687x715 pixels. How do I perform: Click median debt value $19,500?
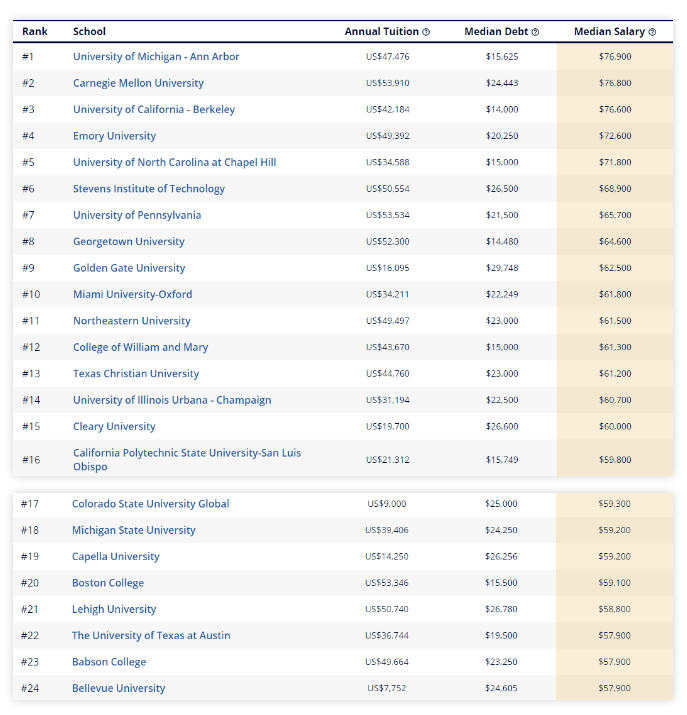point(501,636)
